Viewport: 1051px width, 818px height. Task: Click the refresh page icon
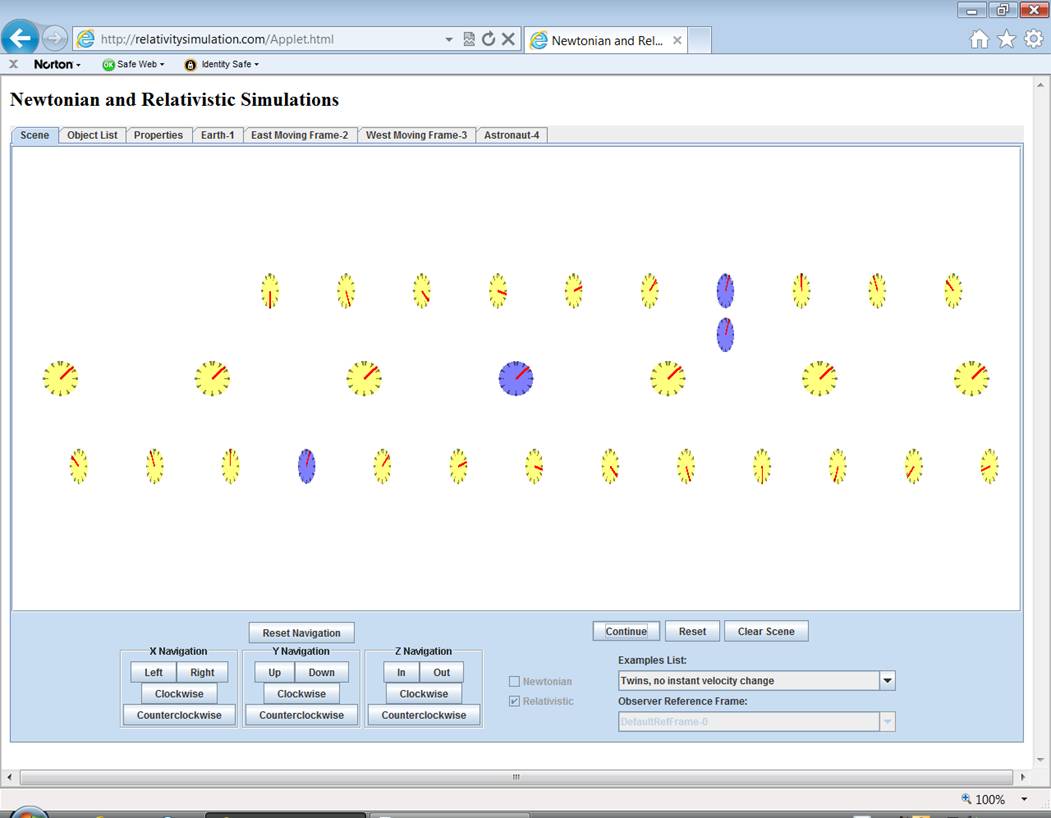(488, 39)
